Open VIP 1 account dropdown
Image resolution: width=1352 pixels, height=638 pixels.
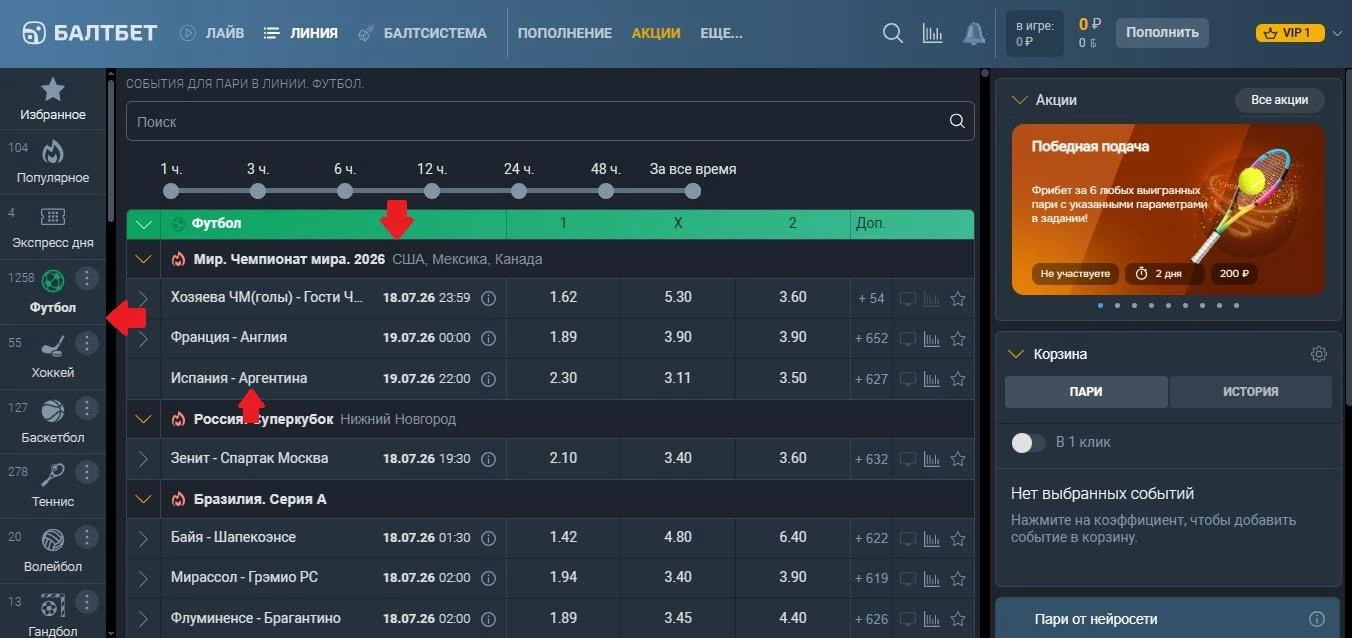click(1299, 33)
